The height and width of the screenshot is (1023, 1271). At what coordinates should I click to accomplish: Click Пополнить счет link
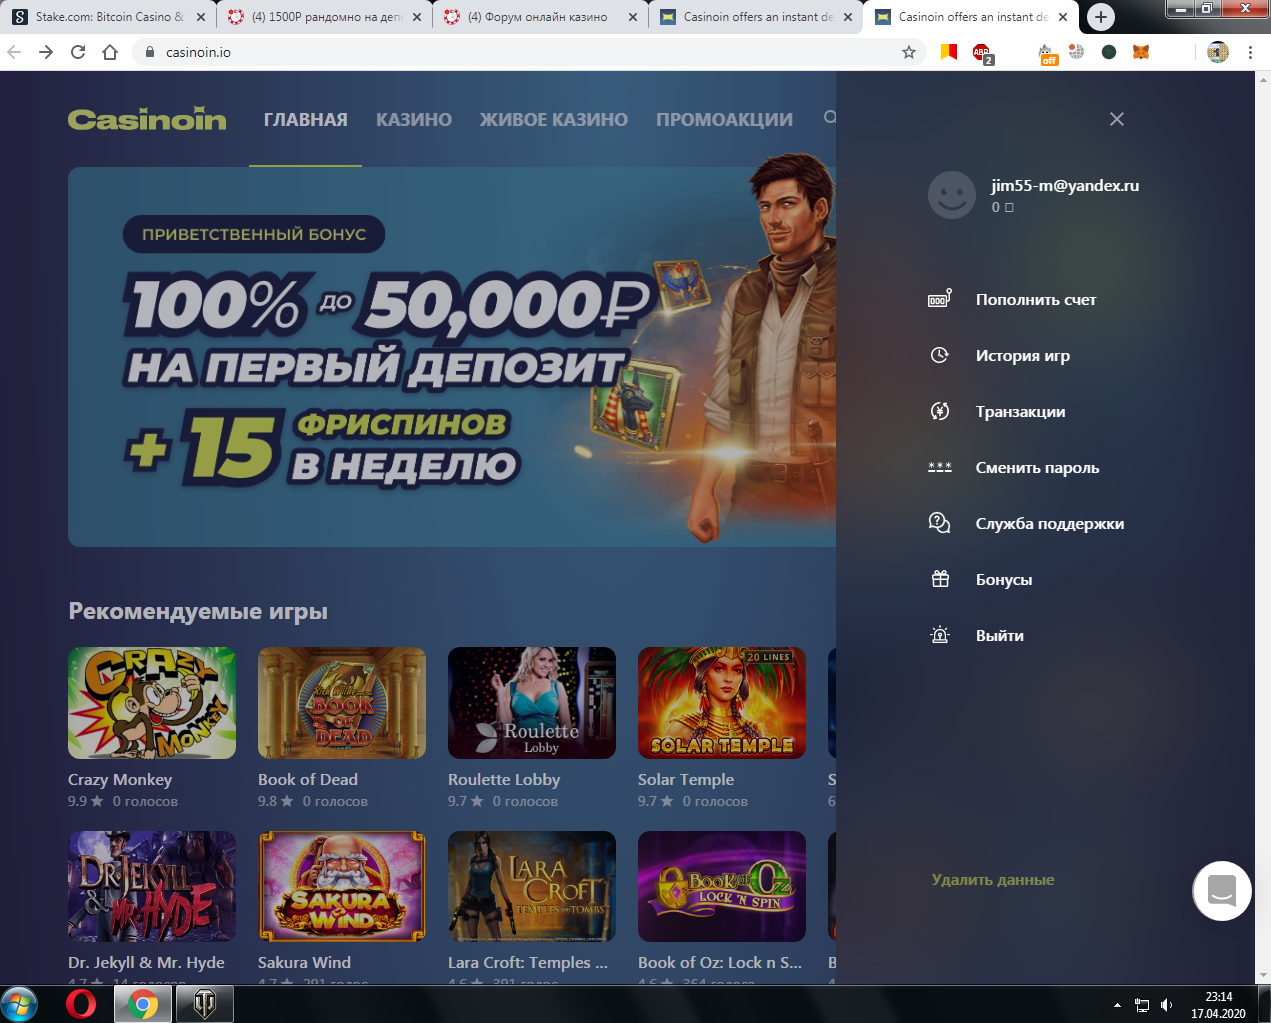point(1036,299)
